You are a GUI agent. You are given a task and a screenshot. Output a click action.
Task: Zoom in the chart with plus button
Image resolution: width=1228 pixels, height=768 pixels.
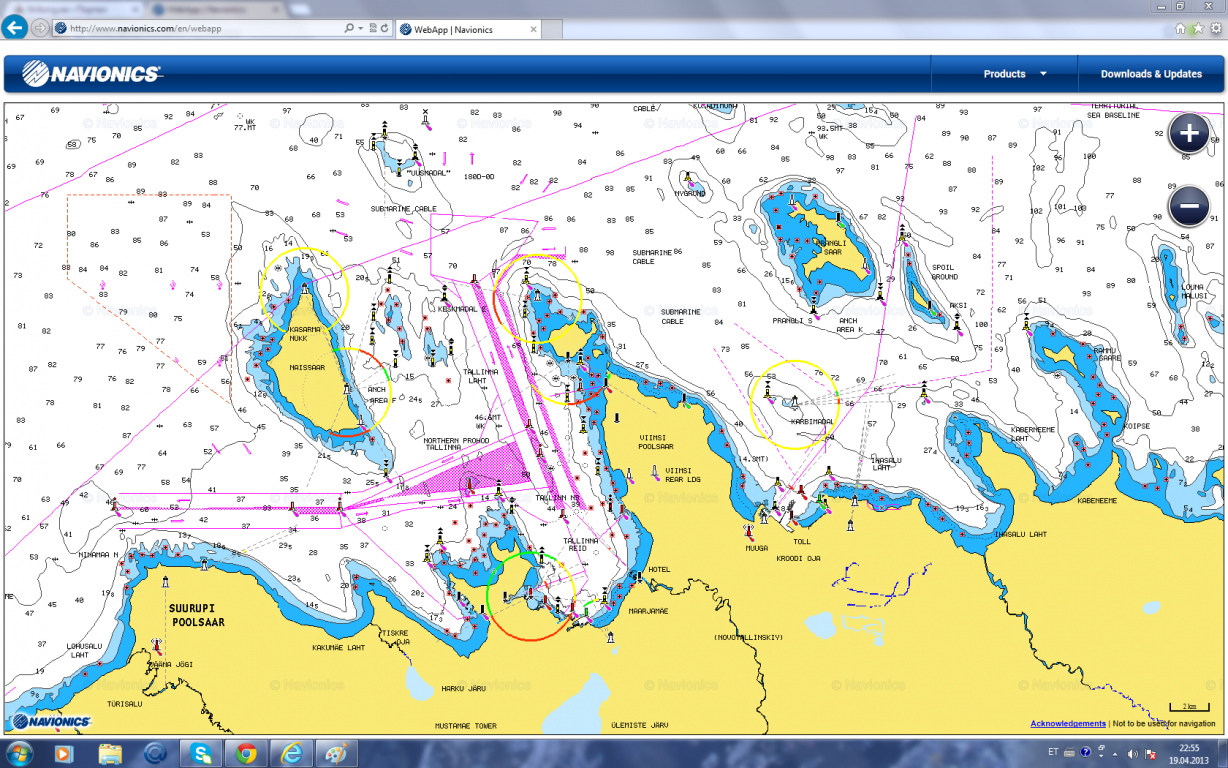1189,134
